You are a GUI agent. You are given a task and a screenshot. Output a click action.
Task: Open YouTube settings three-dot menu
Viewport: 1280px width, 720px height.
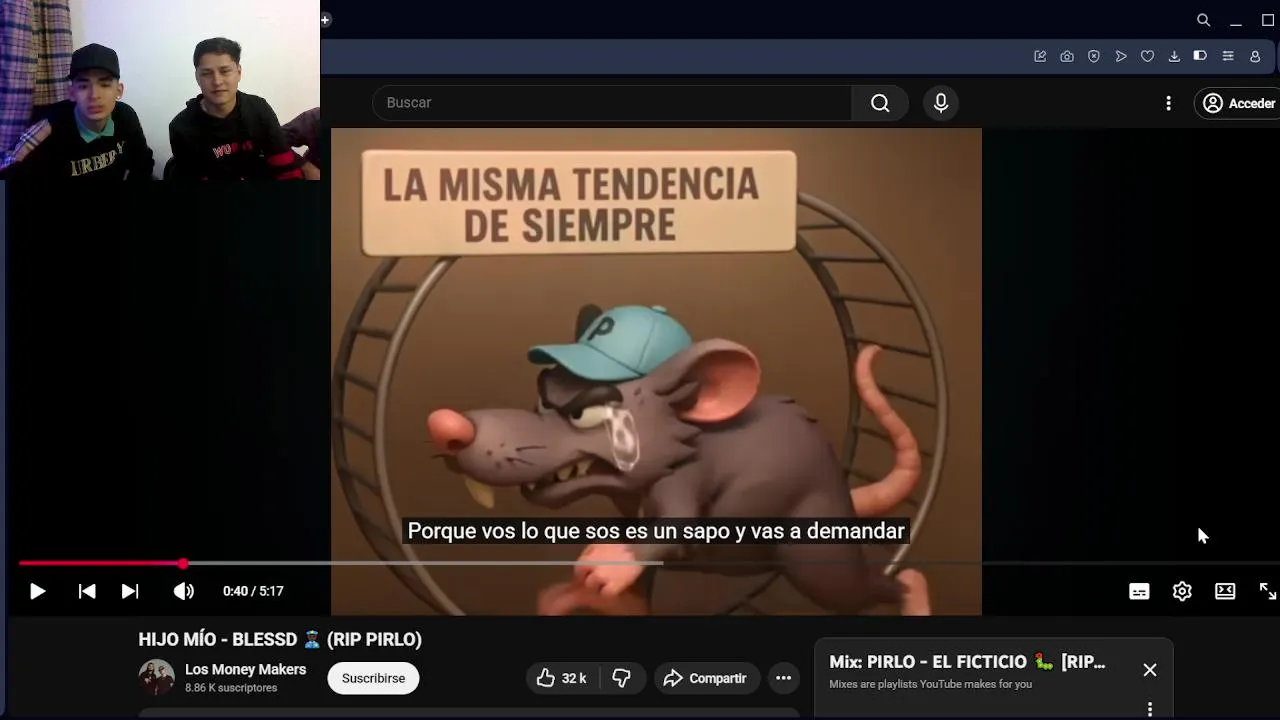coord(1168,103)
